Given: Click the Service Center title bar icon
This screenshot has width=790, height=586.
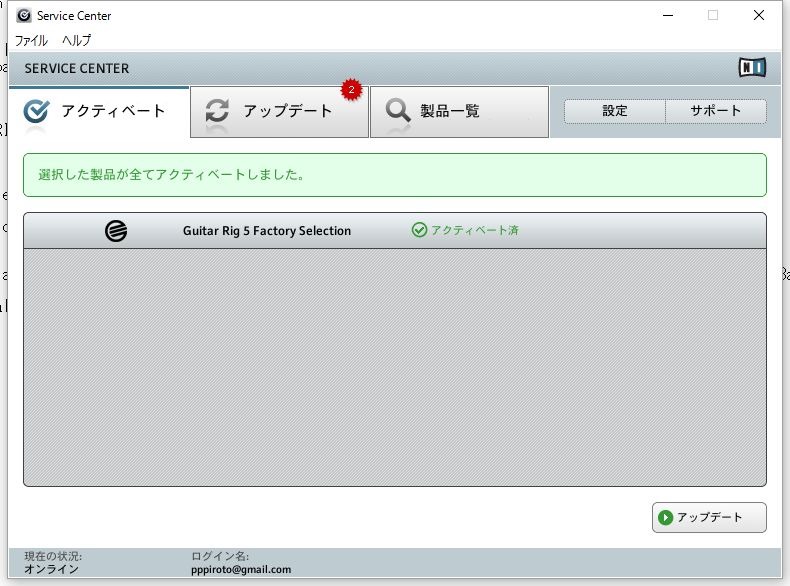Looking at the screenshot, I should (24, 15).
